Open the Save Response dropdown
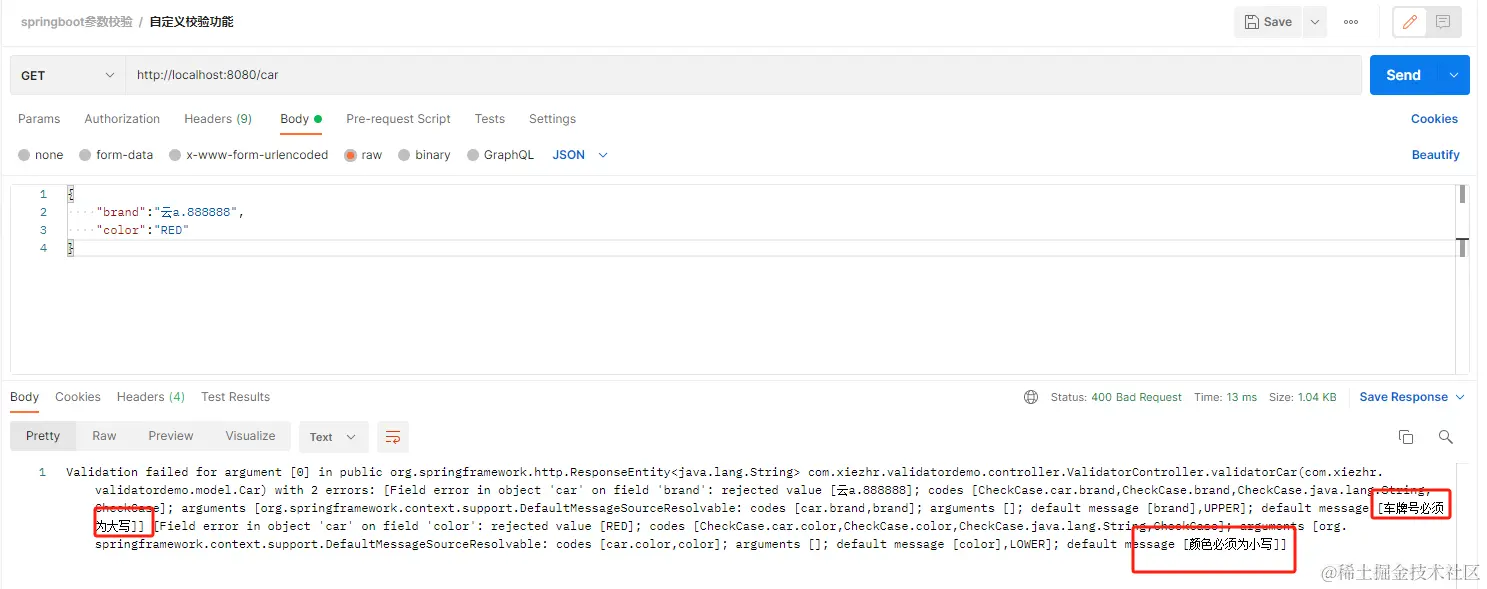The image size is (1487, 589). [1412, 397]
